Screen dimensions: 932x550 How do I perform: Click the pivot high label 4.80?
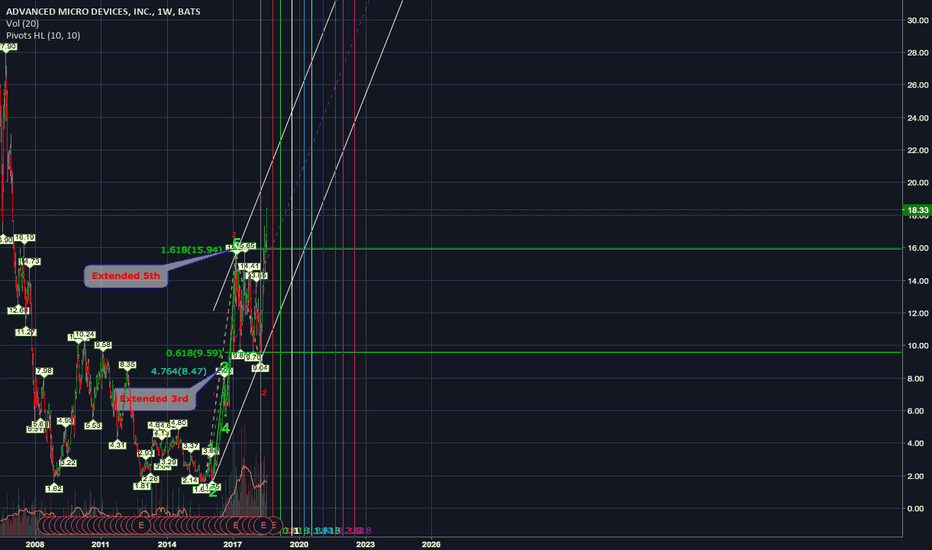coord(179,423)
